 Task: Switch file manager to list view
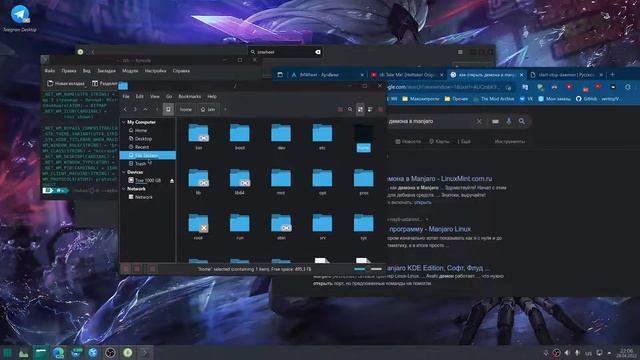tap(370, 109)
